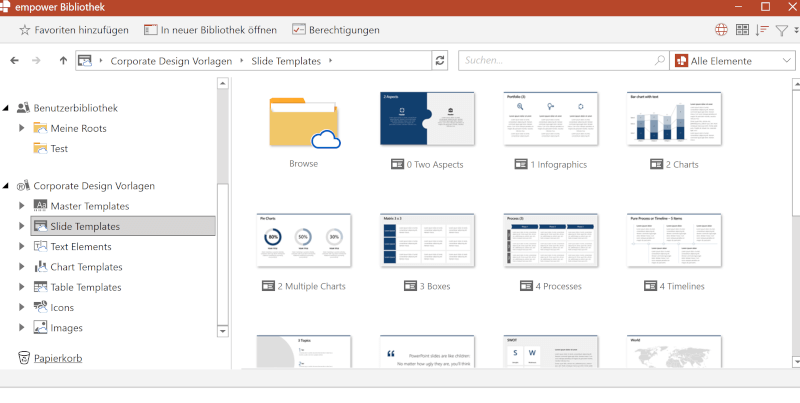Click the globe language icon

pyautogui.click(x=721, y=30)
